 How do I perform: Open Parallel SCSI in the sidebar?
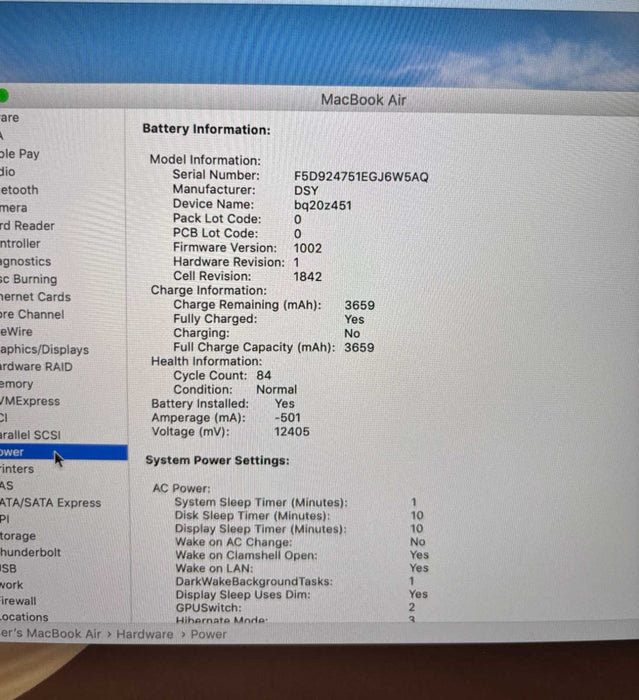tap(30, 435)
